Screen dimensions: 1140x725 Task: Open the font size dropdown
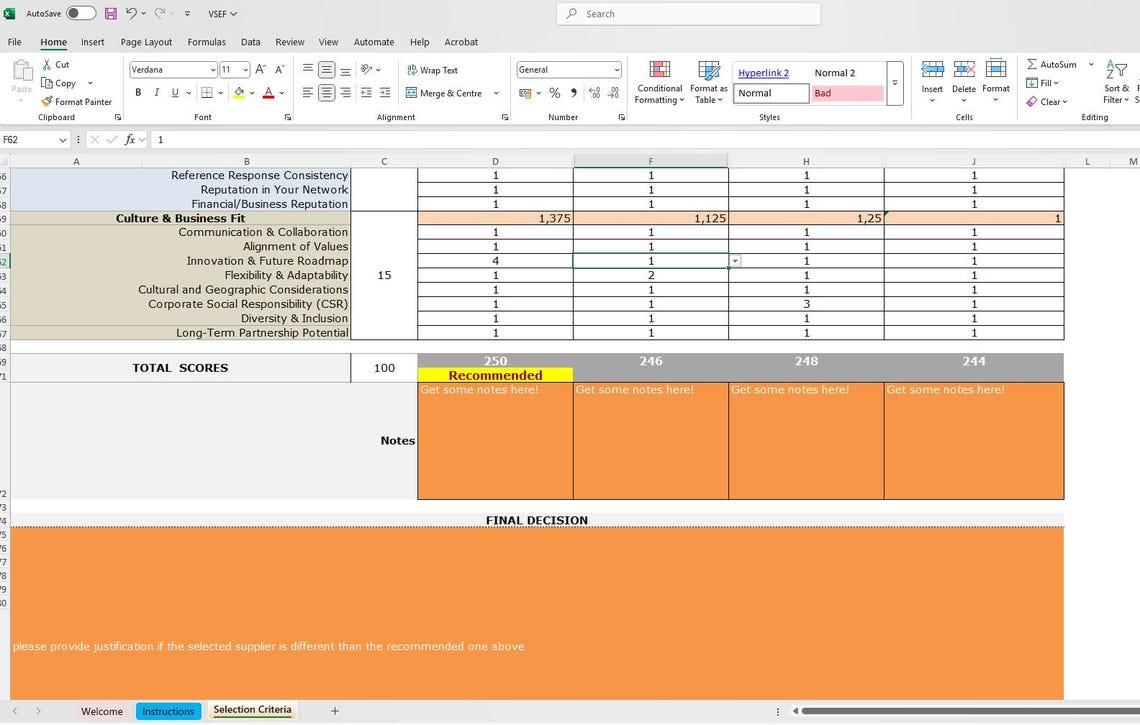click(243, 69)
